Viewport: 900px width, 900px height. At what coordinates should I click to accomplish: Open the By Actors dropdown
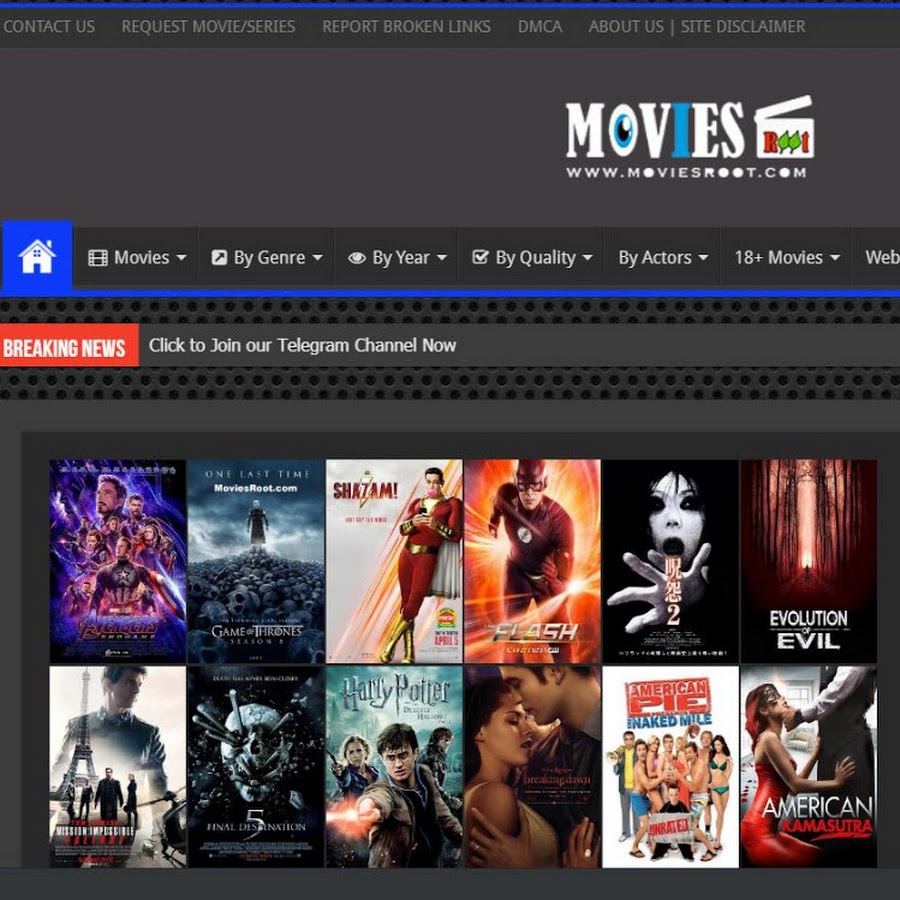coord(662,258)
